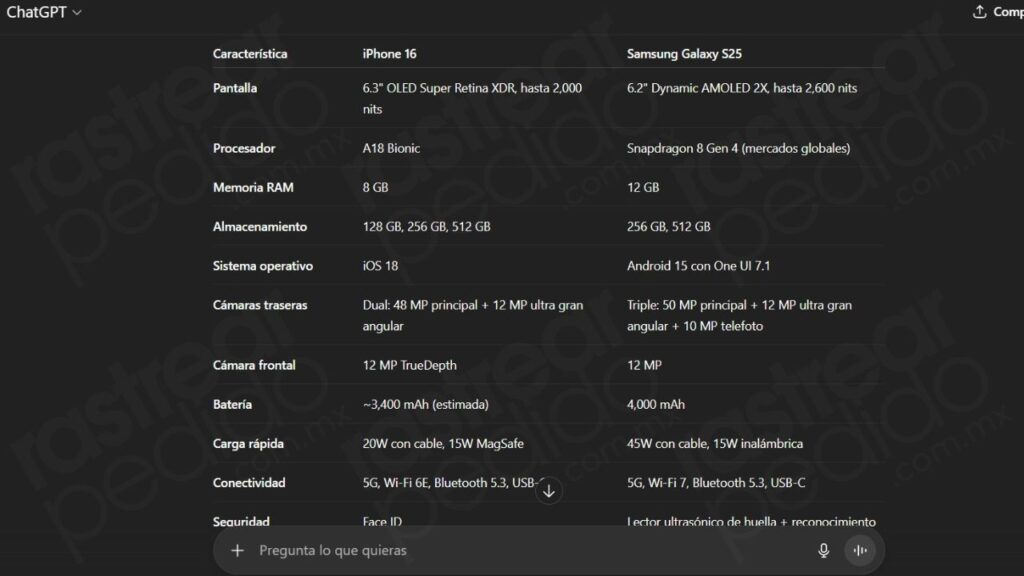Click the microphone dictation icon

click(824, 550)
